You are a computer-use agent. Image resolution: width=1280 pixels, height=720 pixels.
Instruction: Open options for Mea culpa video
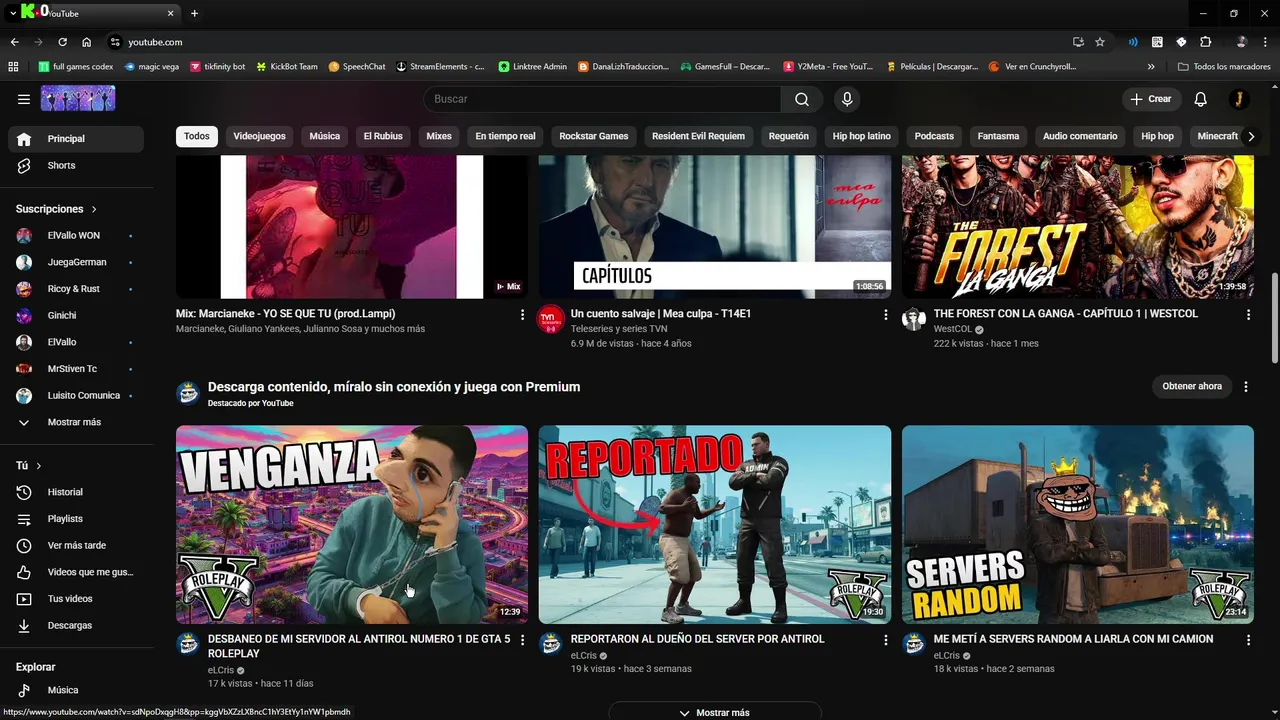click(885, 314)
